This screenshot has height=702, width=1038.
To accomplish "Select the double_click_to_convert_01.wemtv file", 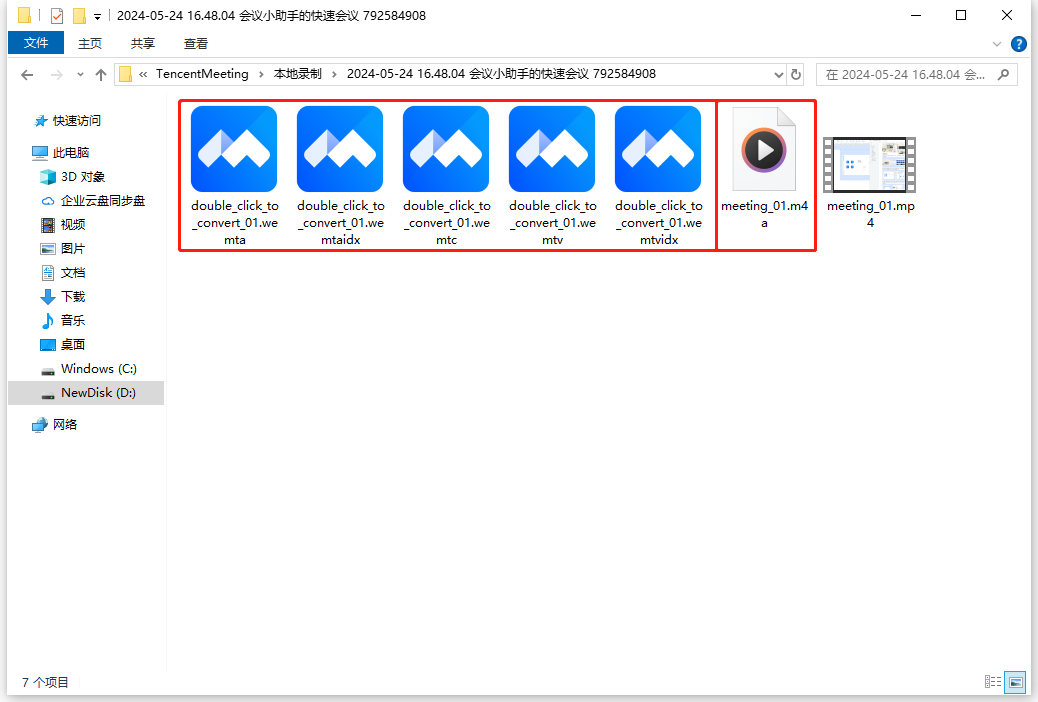I will coord(552,176).
